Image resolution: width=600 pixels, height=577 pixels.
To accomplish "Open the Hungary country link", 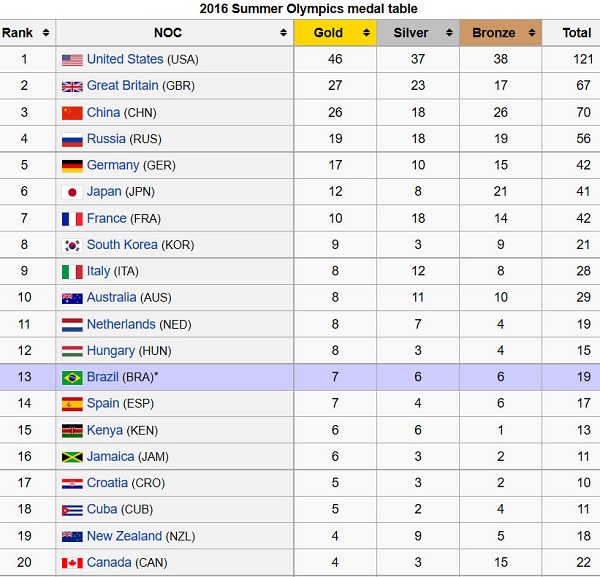I will 111,350.
